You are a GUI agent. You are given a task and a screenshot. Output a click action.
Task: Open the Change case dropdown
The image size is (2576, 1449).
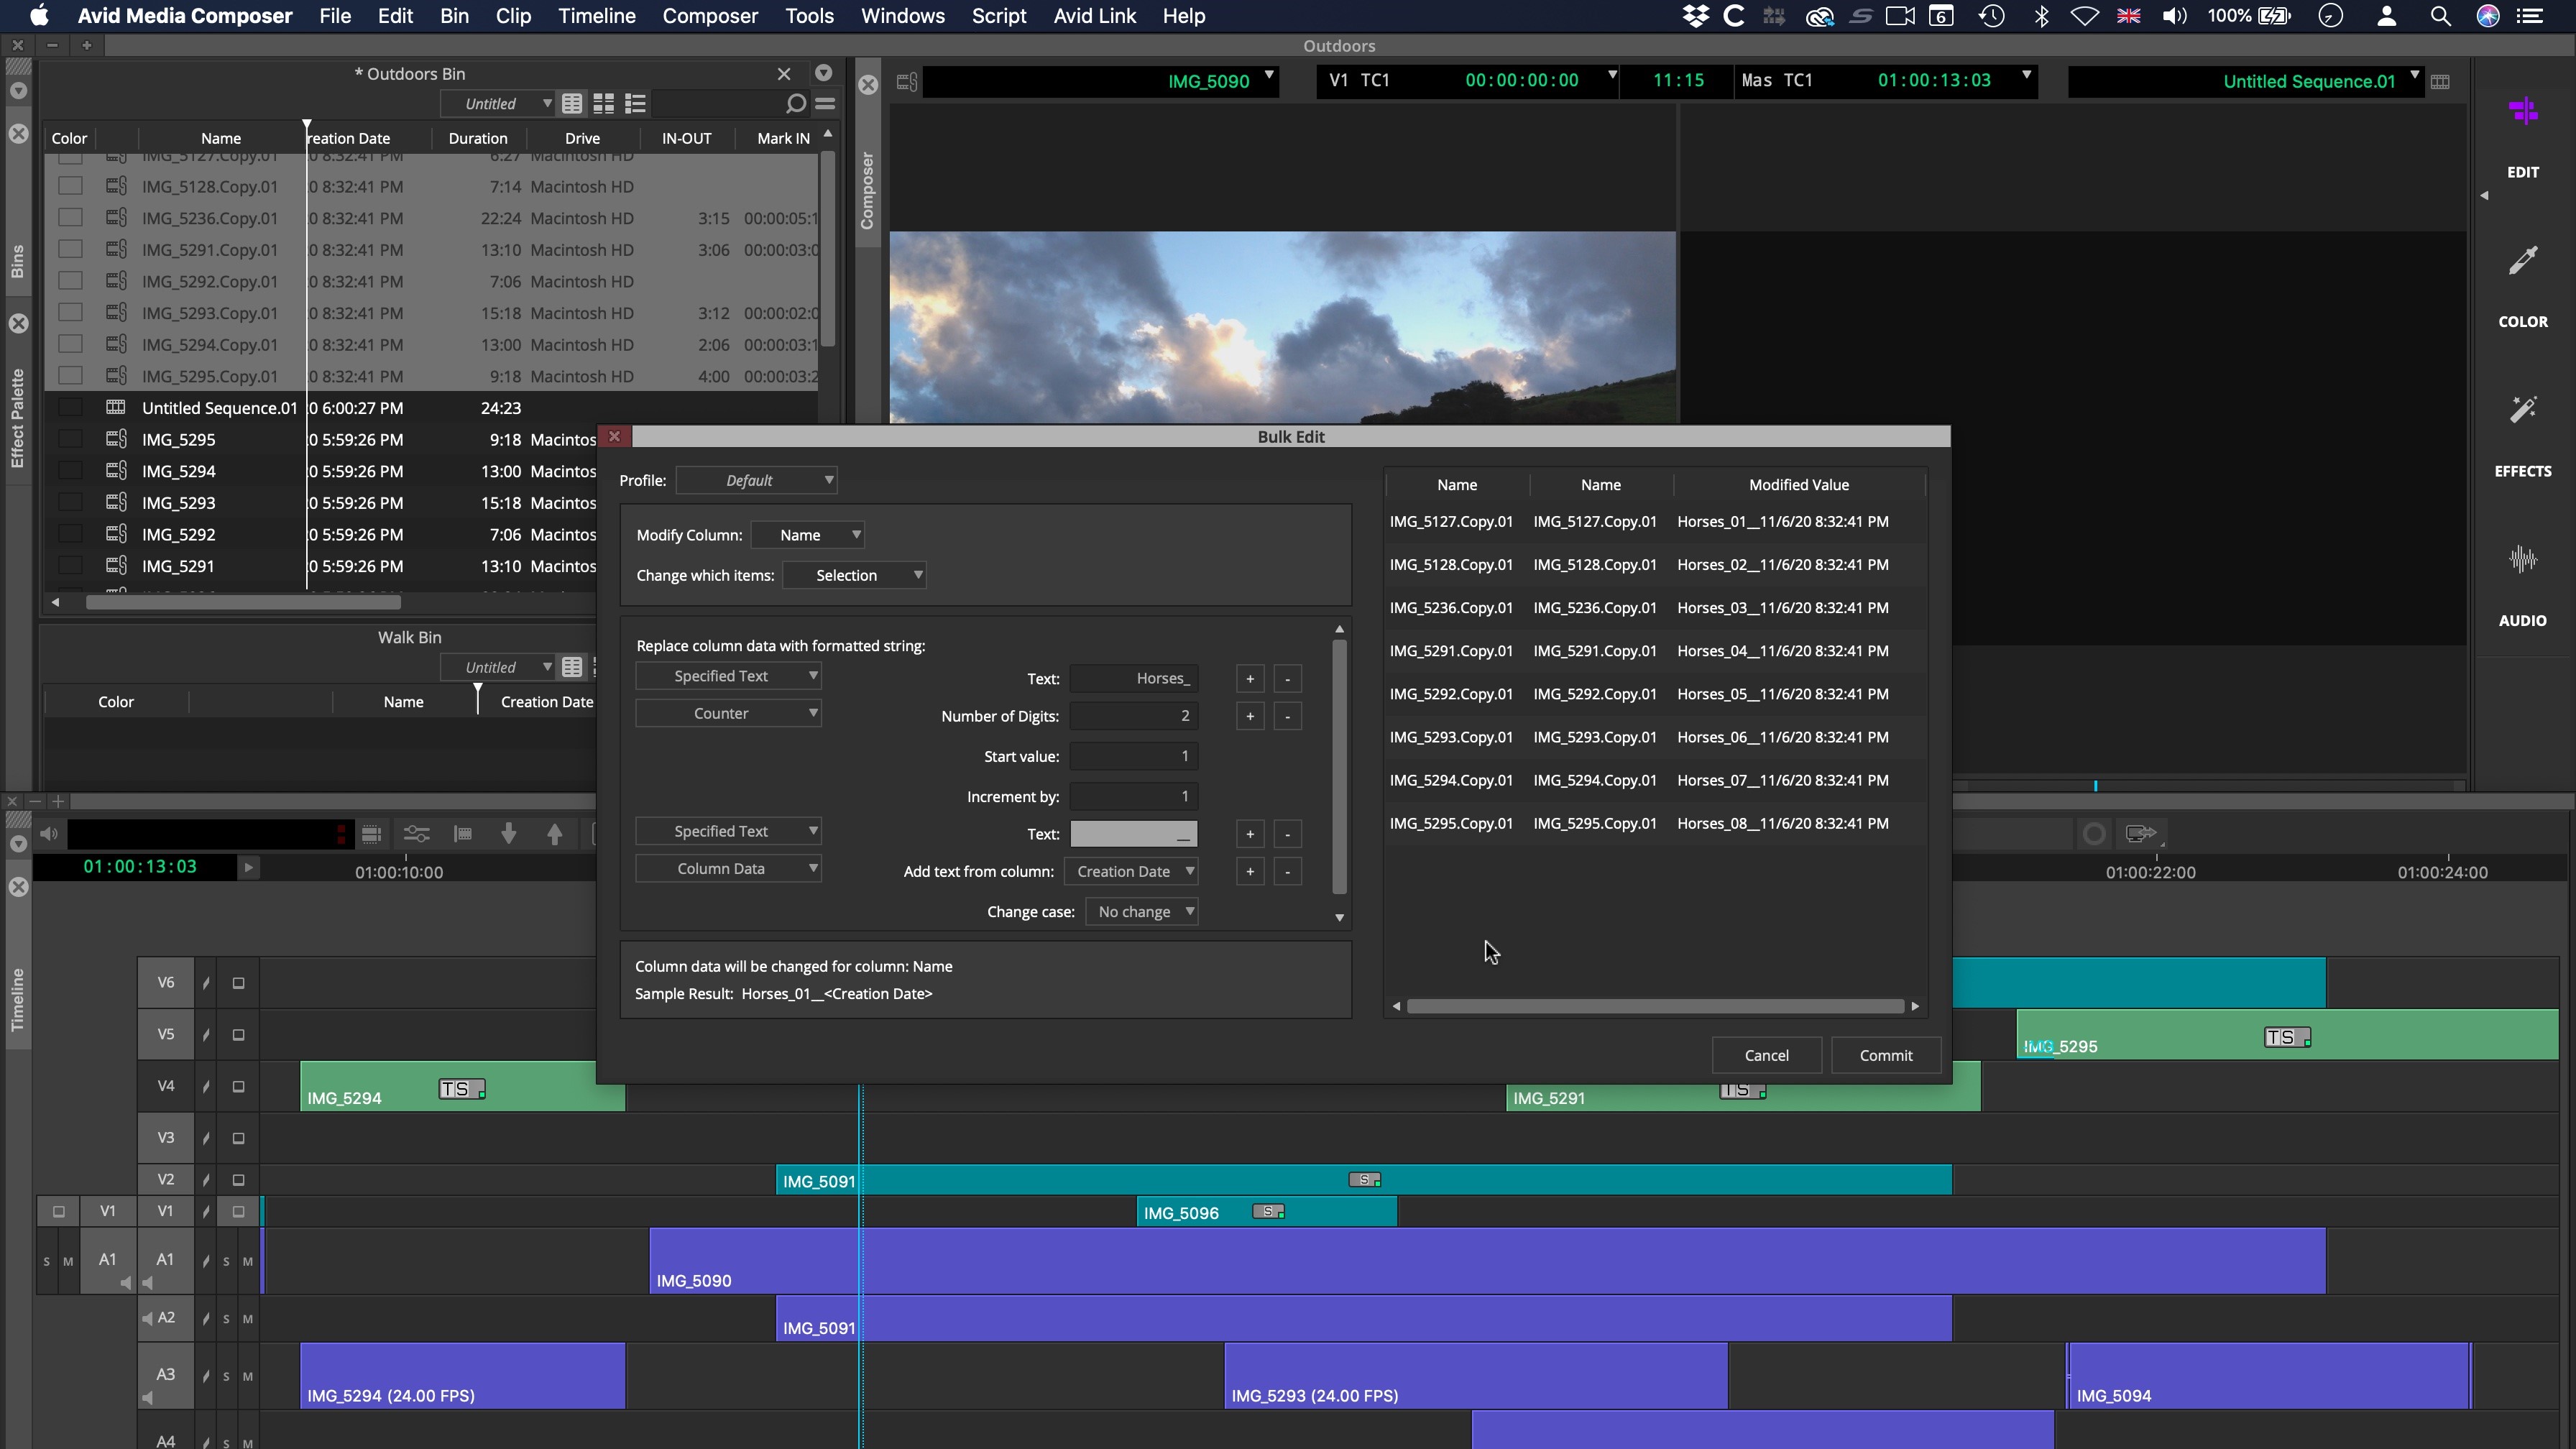(1142, 911)
